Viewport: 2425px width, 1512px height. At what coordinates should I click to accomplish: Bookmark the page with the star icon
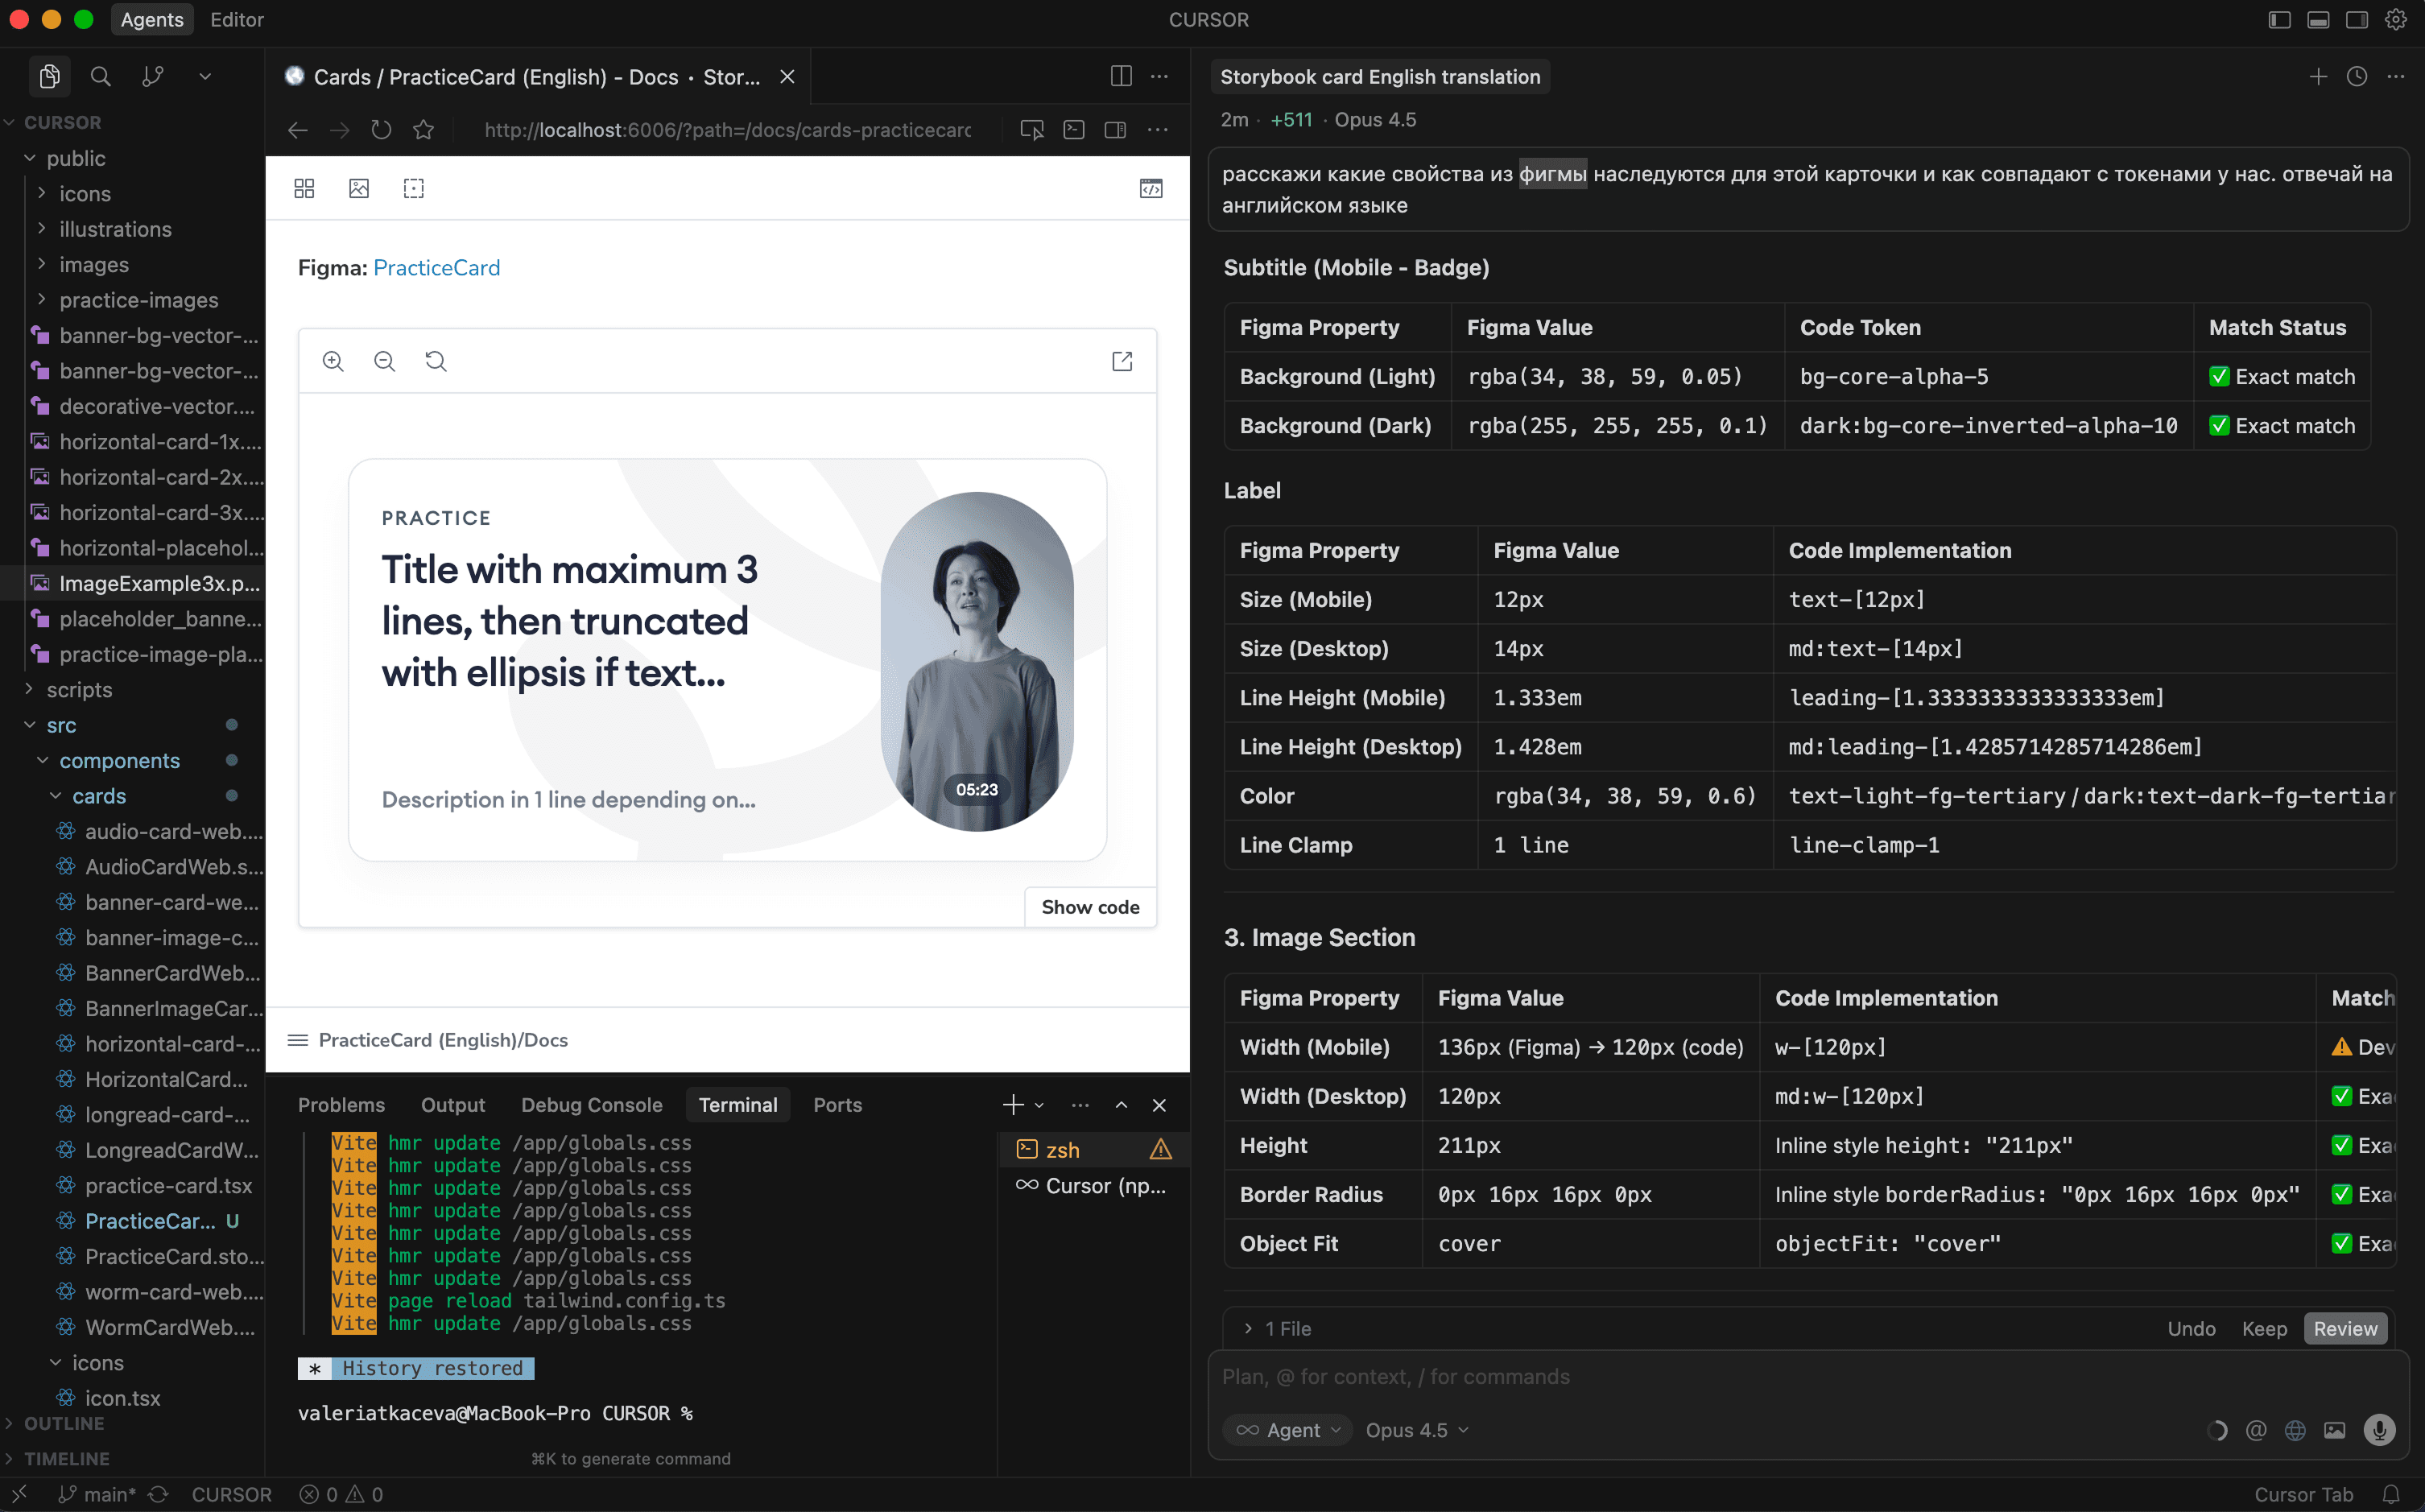(x=423, y=130)
